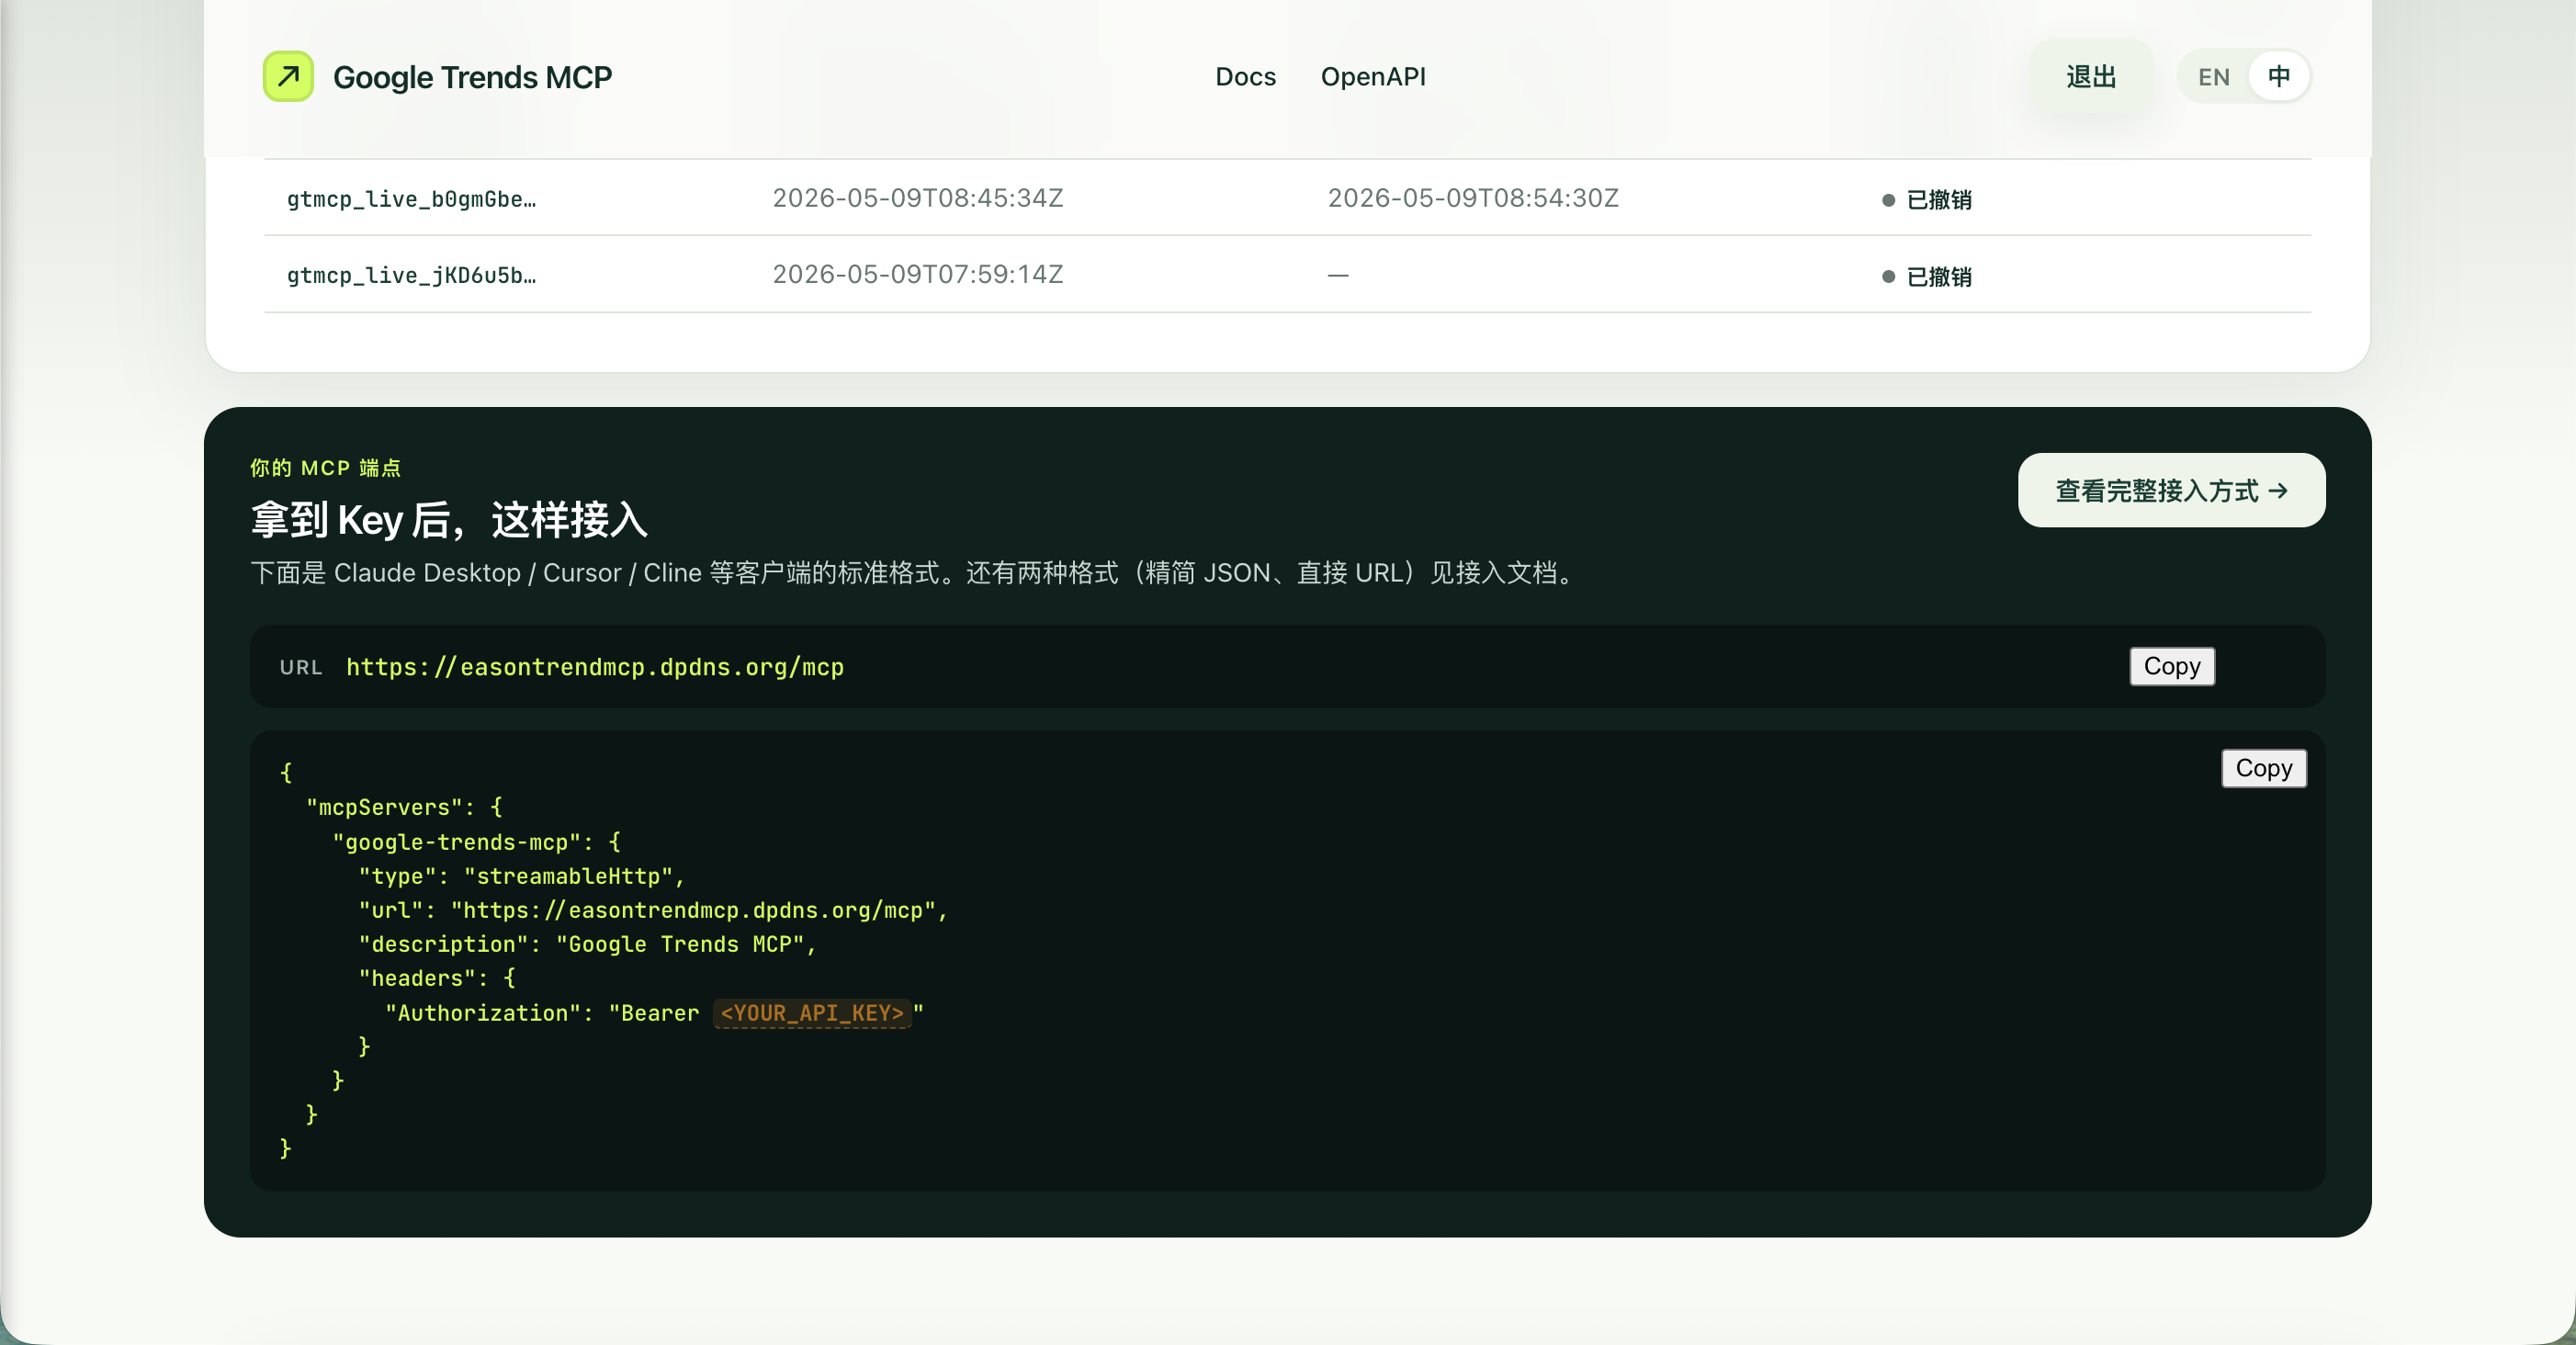Open the OpenAPI navigation link
Viewport: 2576px width, 1345px height.
point(1373,77)
